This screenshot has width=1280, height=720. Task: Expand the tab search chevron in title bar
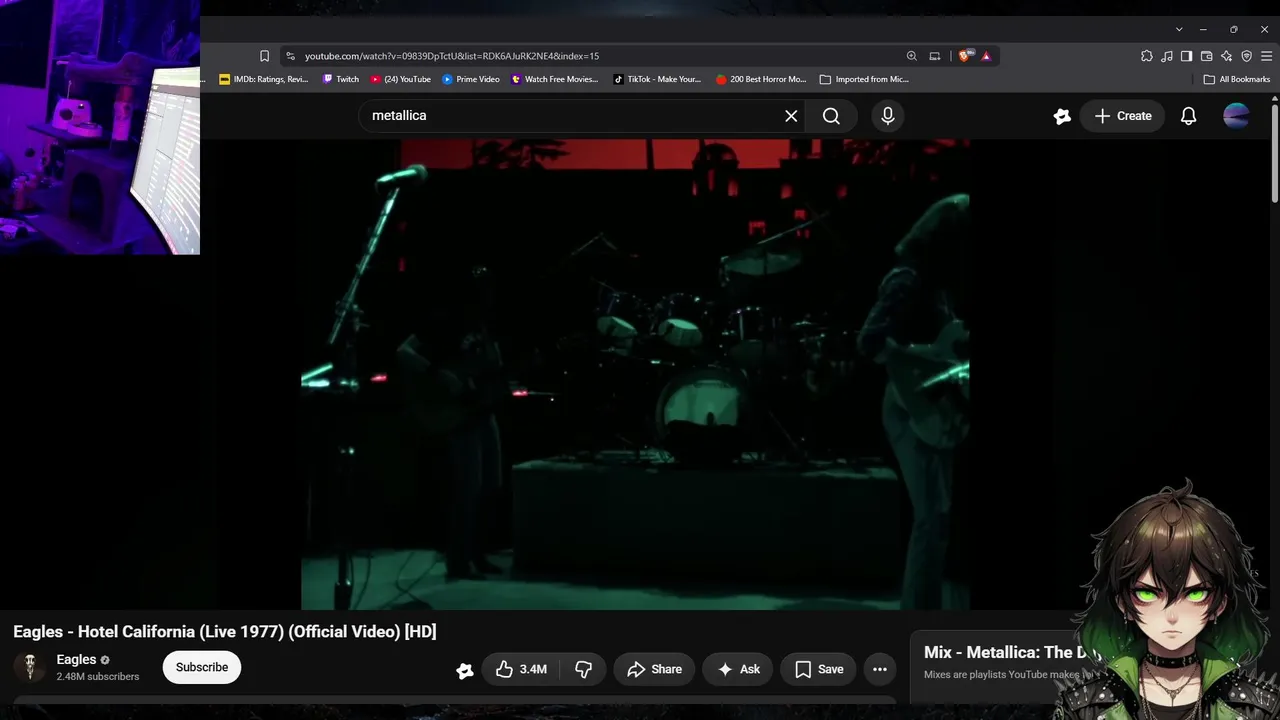tap(1179, 29)
